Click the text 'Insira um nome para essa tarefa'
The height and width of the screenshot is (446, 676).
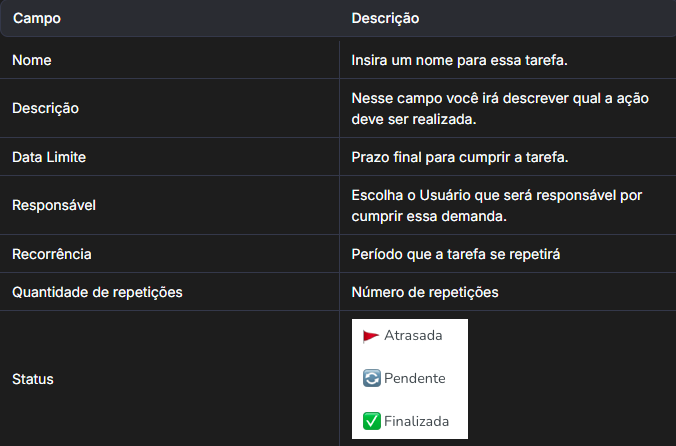(x=459, y=60)
